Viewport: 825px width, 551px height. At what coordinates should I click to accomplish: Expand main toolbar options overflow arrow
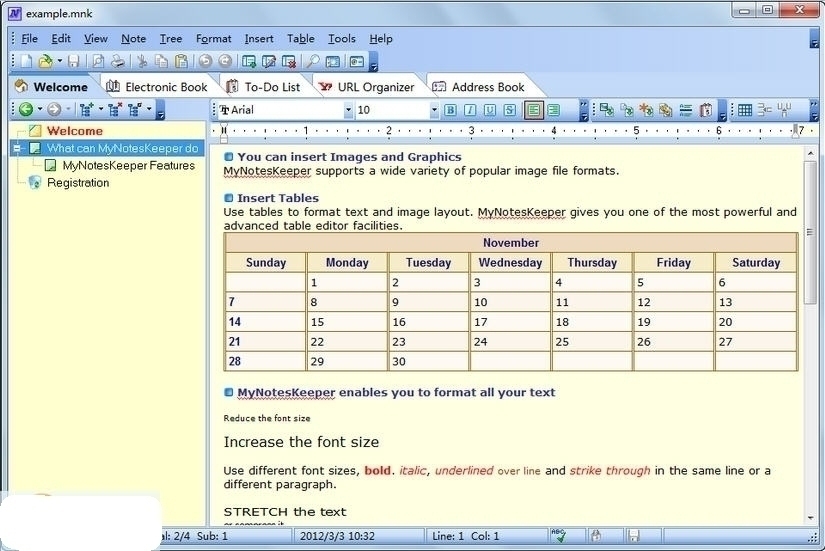(374, 62)
